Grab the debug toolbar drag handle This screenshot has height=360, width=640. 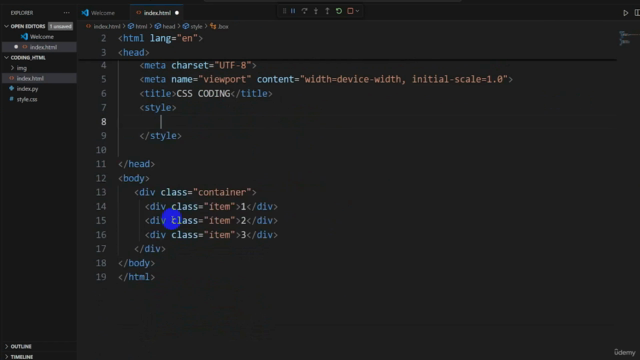pyautogui.click(x=284, y=11)
